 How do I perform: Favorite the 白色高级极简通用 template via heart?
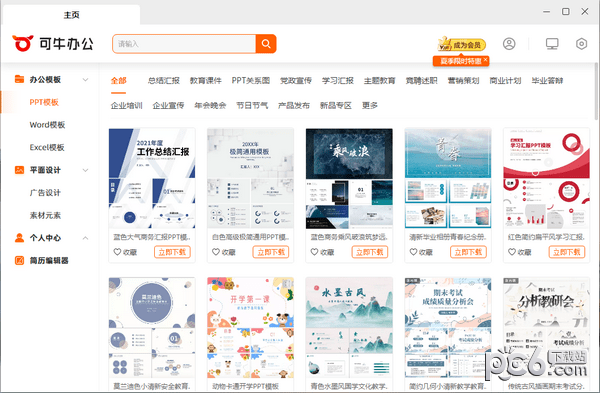pos(216,252)
